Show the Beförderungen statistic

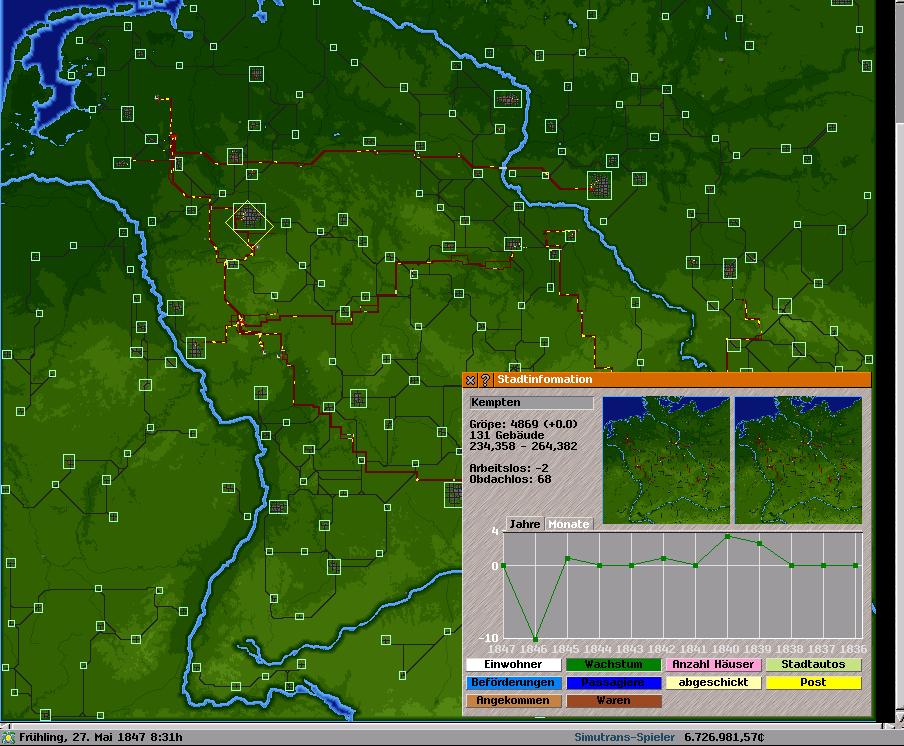pos(513,683)
